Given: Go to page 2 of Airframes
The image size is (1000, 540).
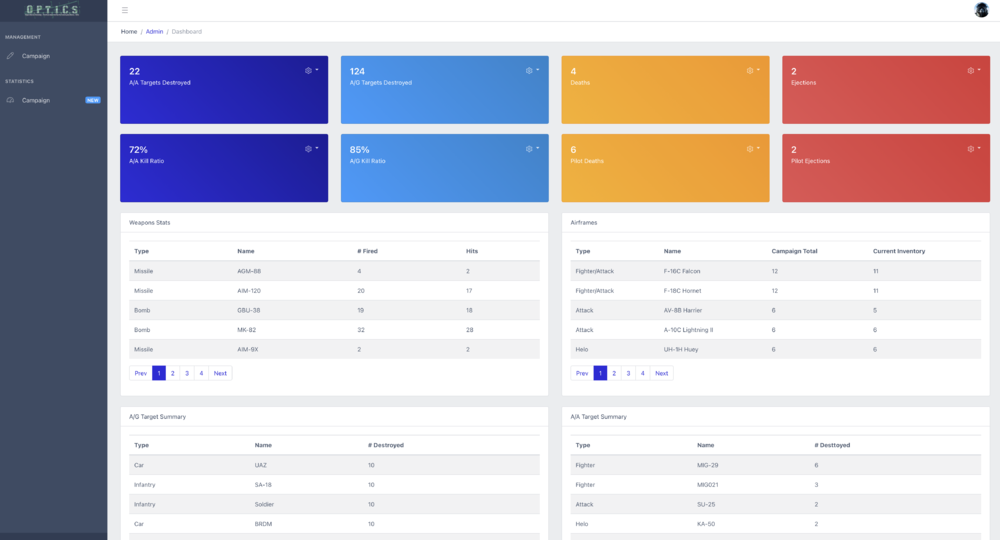Looking at the screenshot, I should [614, 373].
